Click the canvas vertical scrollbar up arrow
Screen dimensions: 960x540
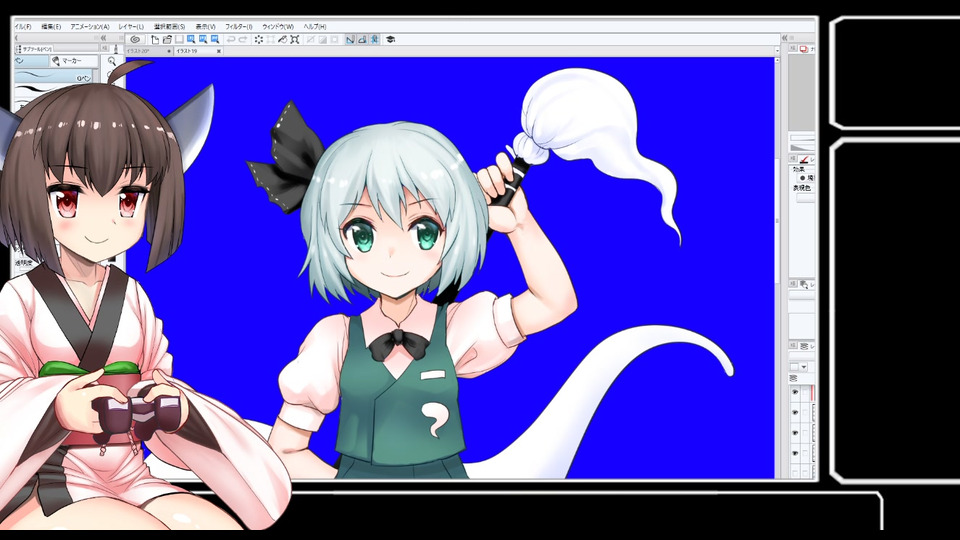777,61
